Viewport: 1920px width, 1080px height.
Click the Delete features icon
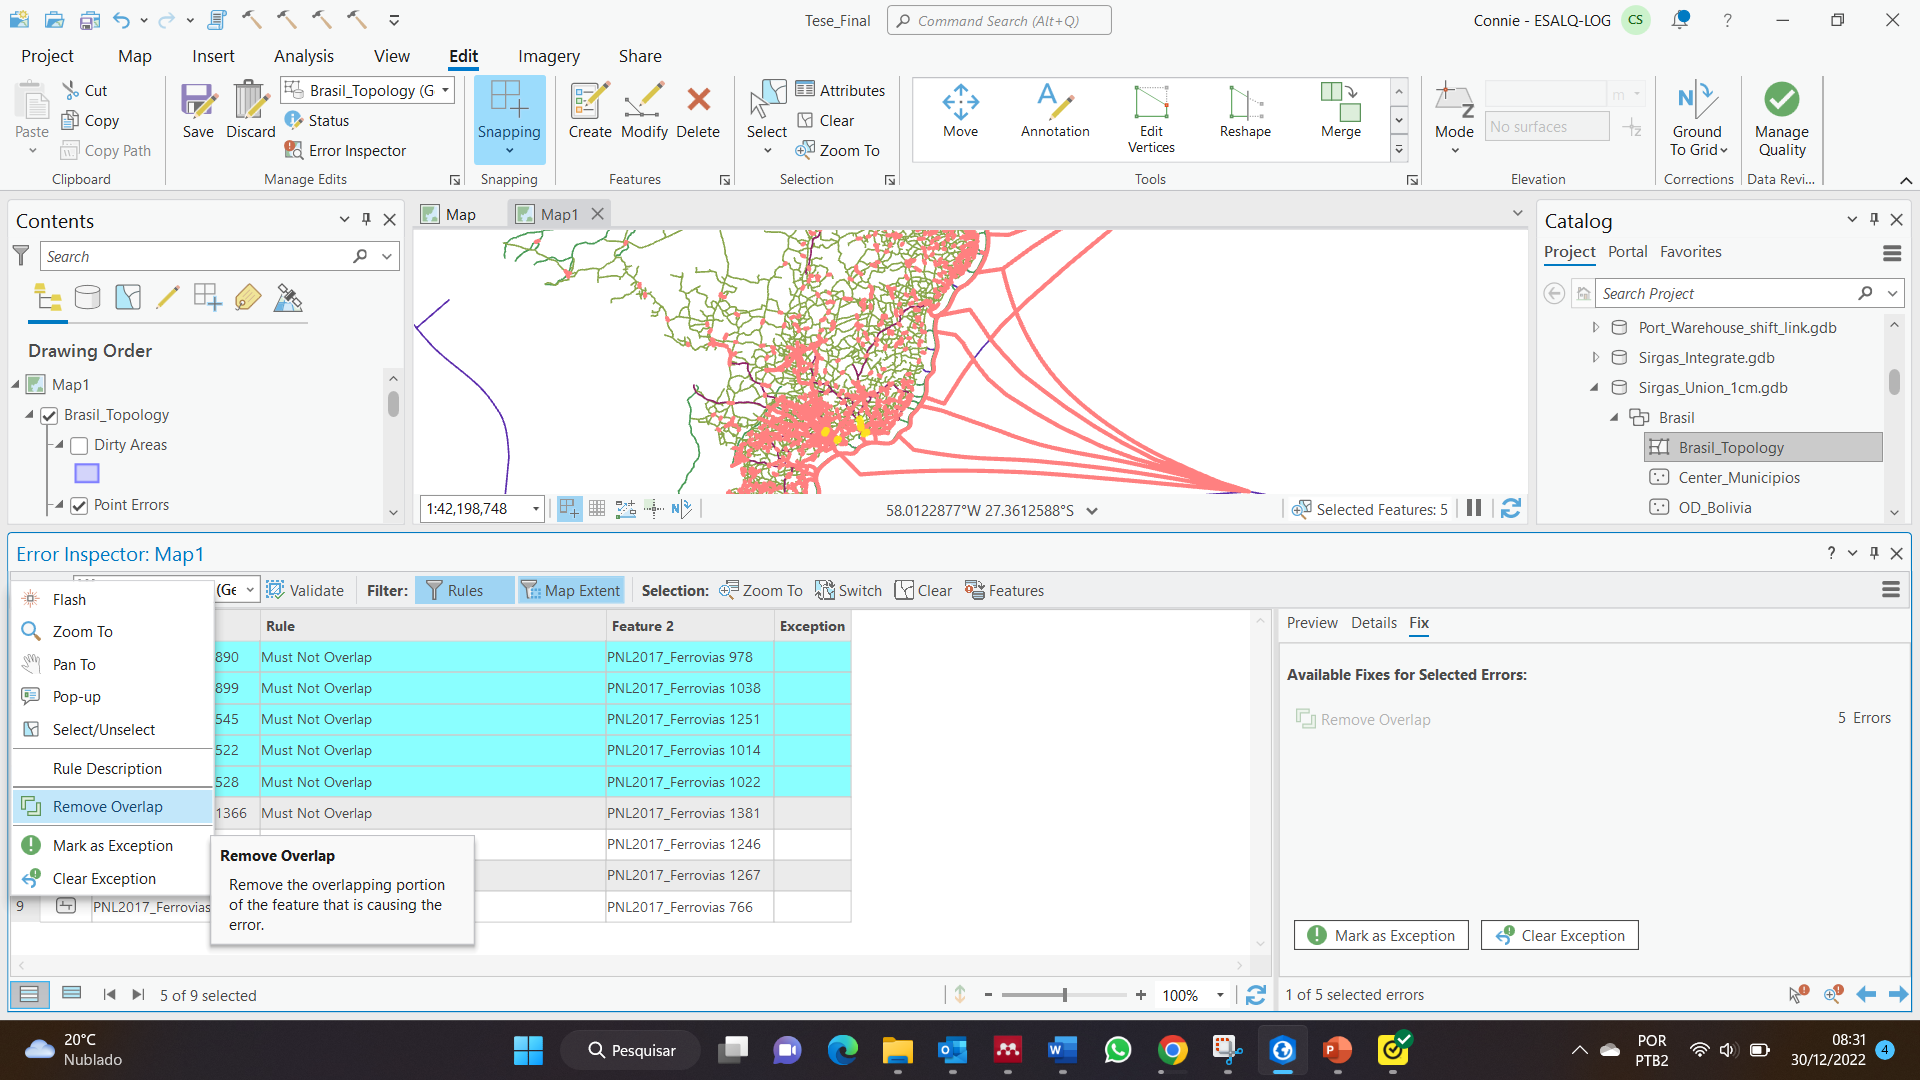click(x=698, y=100)
